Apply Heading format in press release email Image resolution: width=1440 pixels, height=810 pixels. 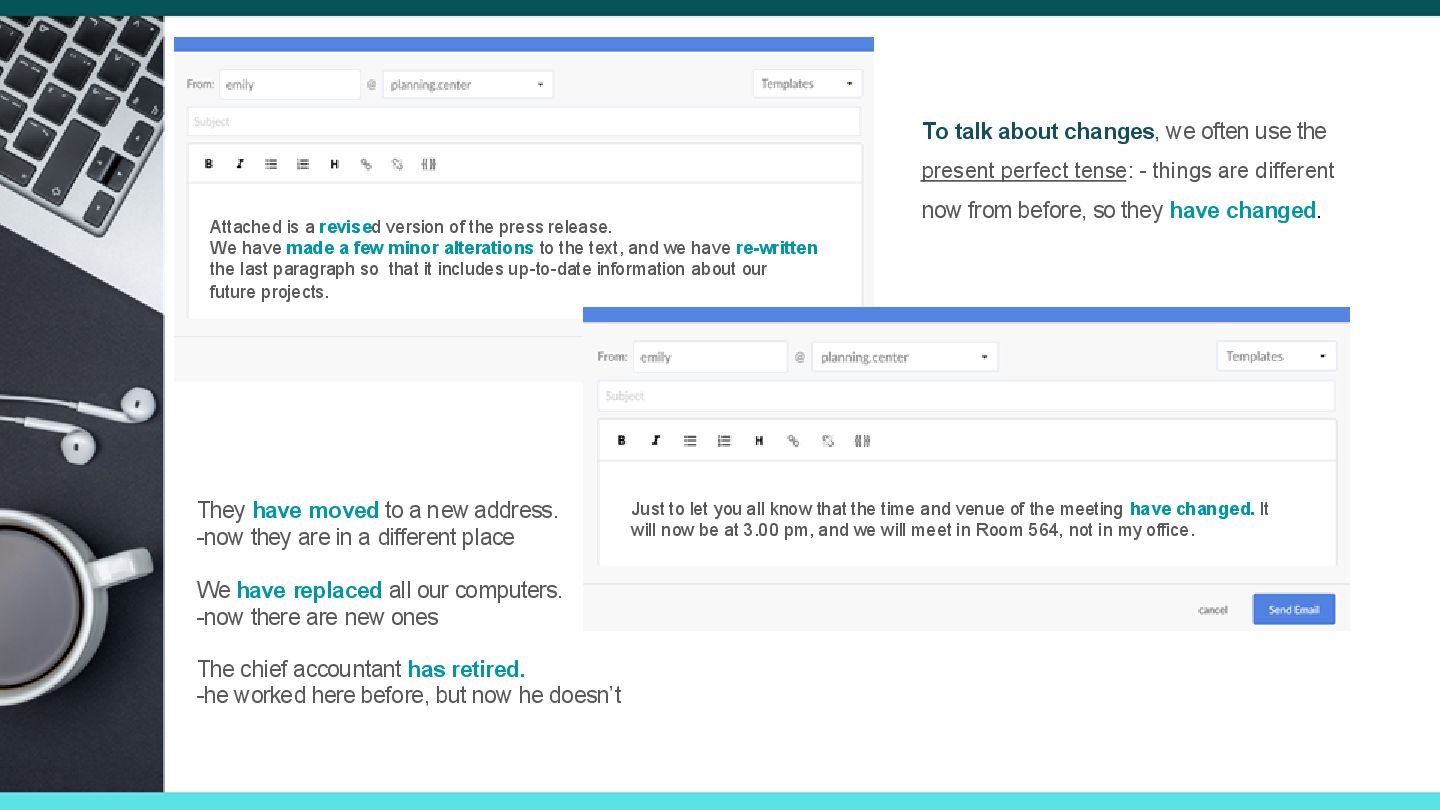335,164
